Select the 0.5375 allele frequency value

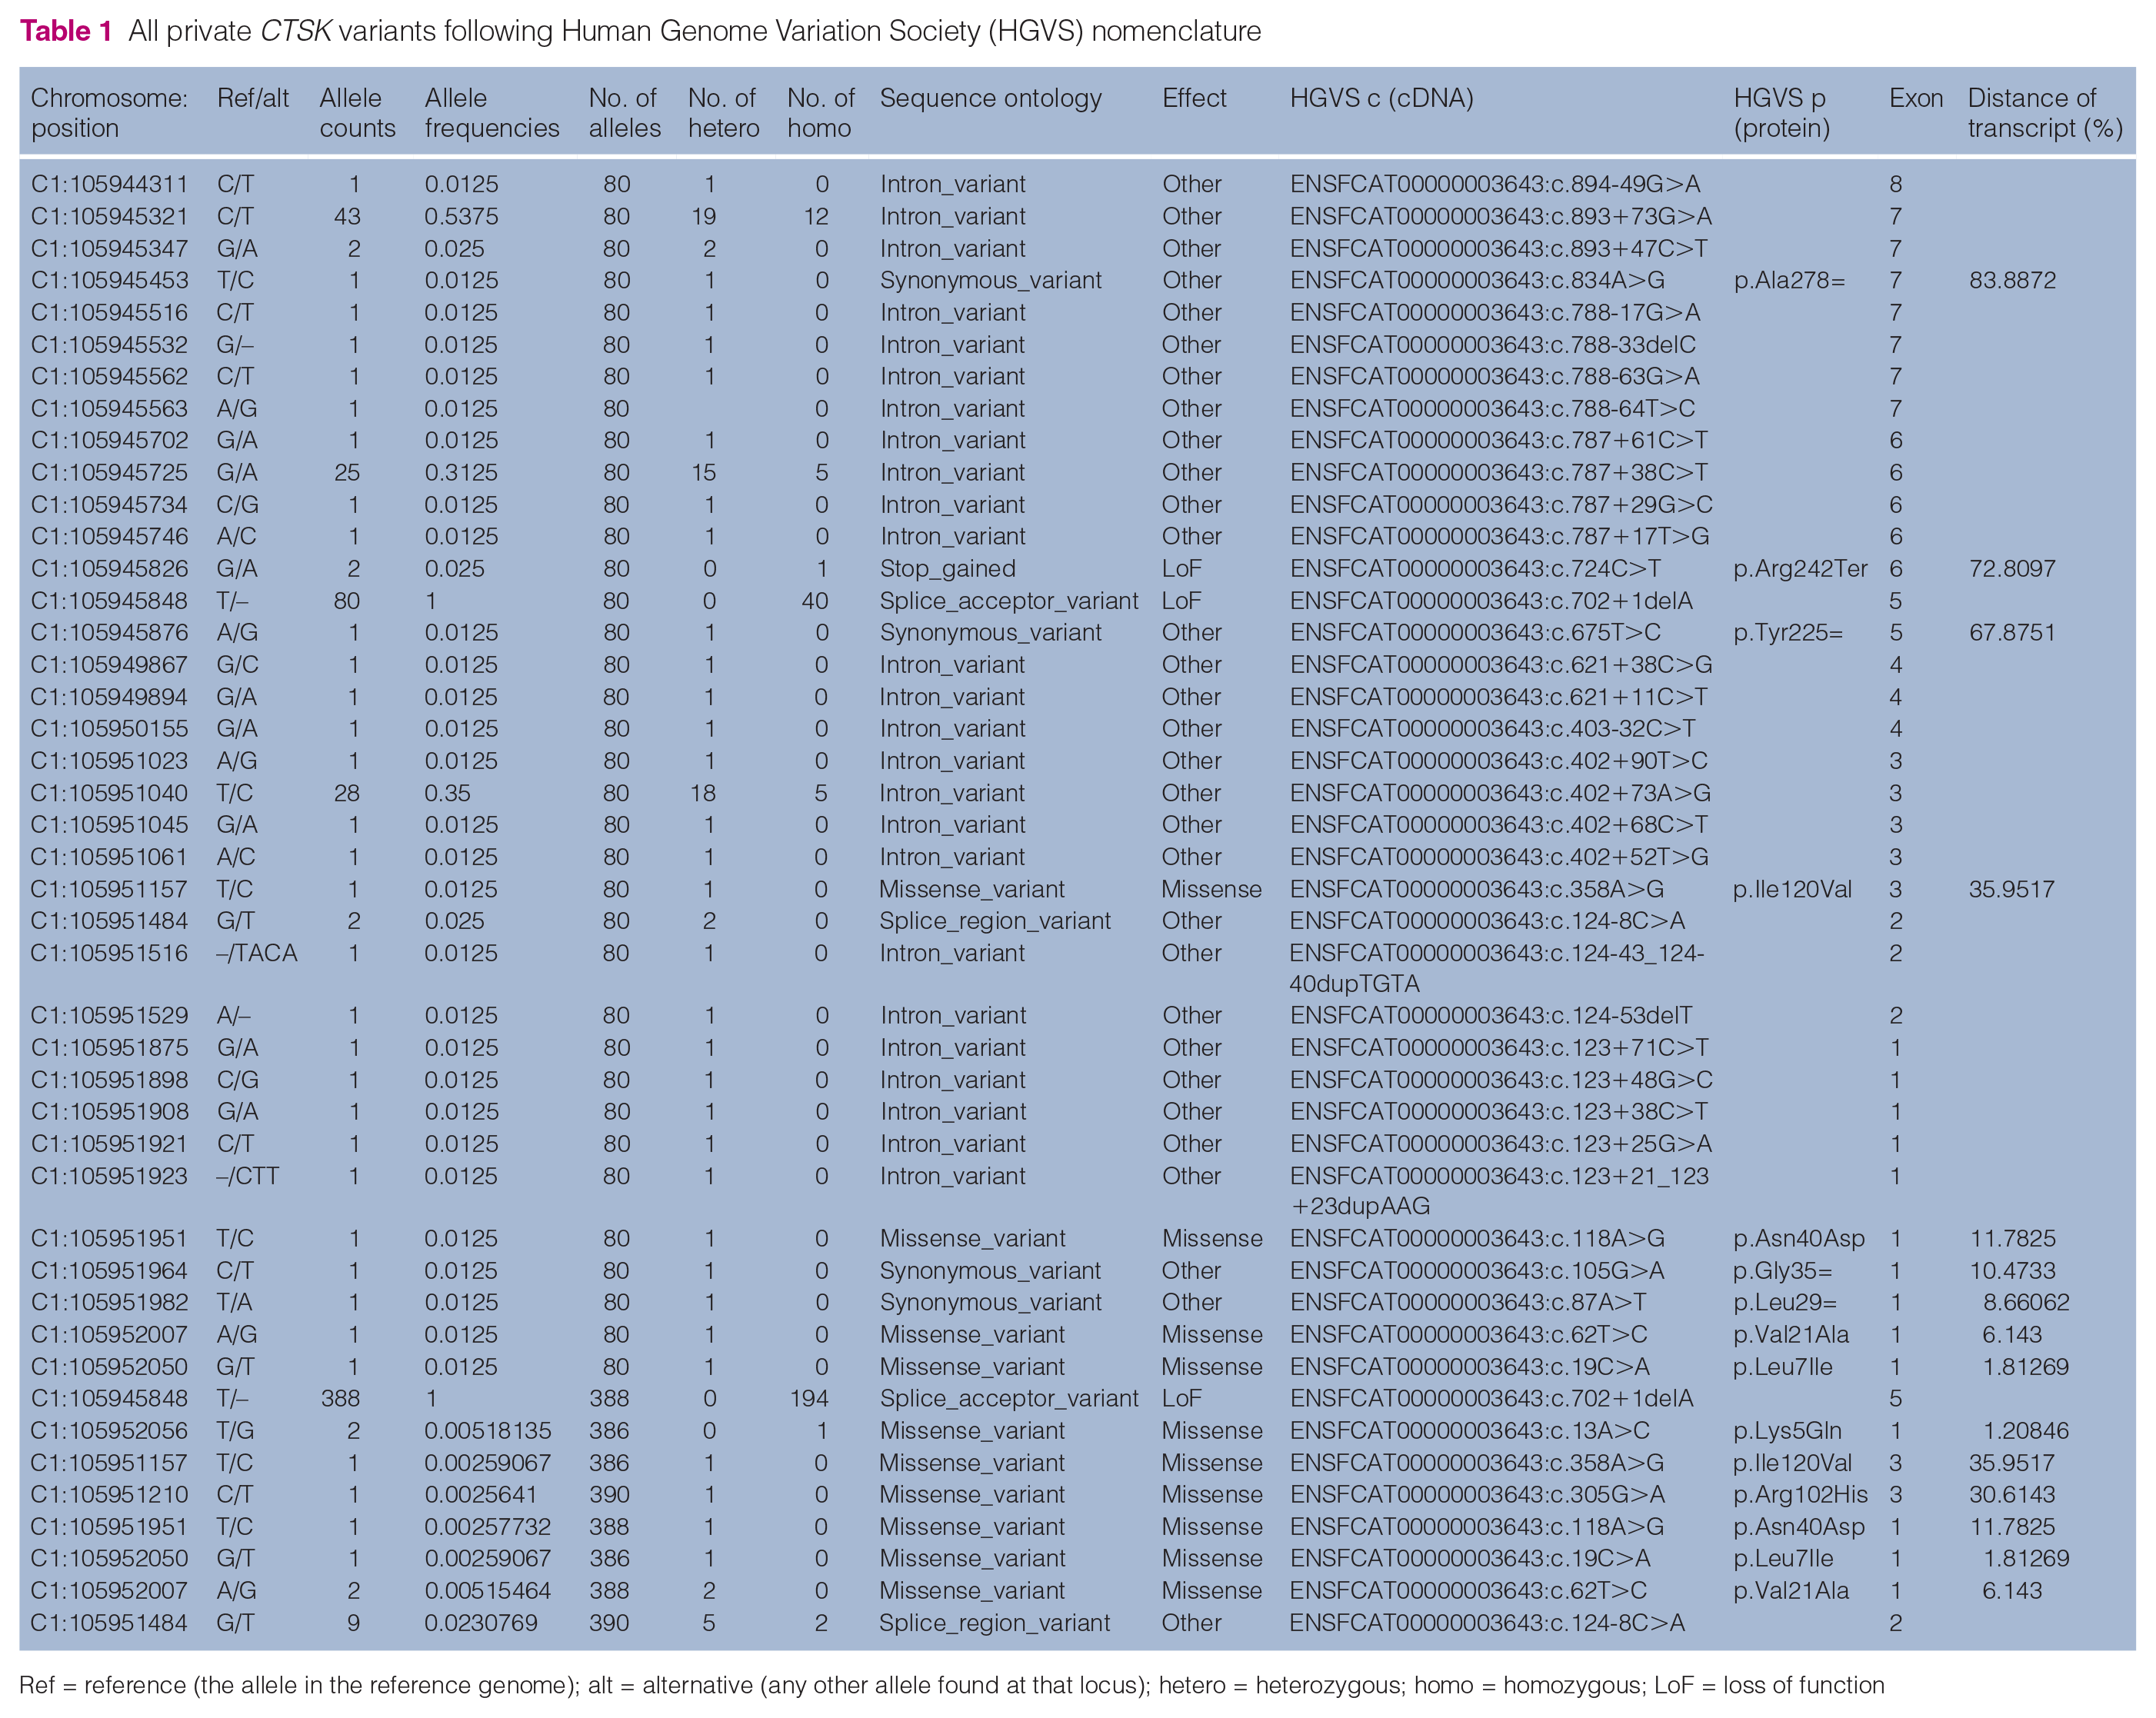point(461,216)
